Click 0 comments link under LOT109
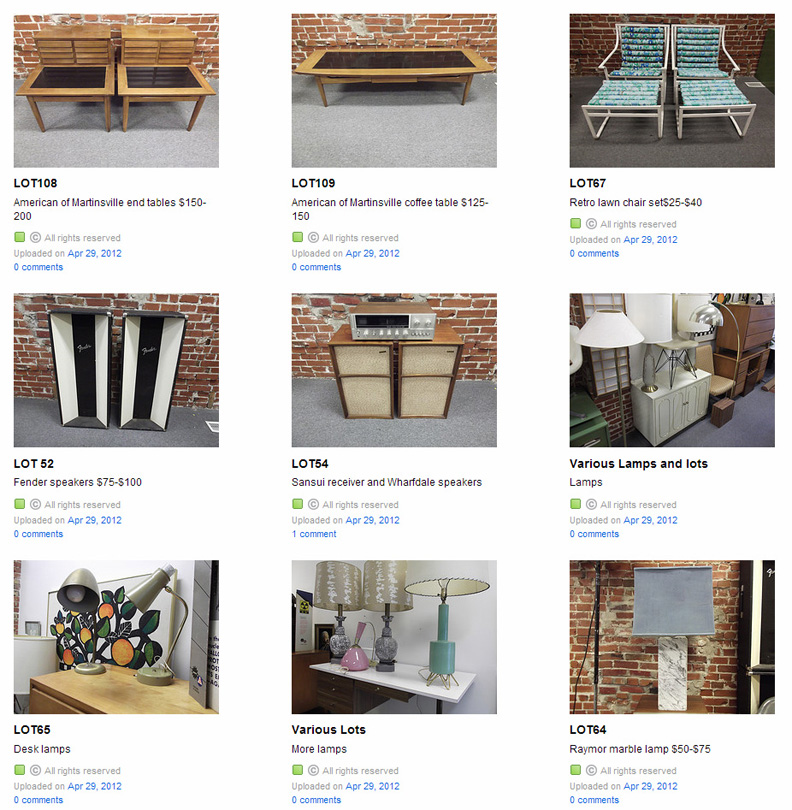This screenshot has height=810, width=792. tap(316, 267)
